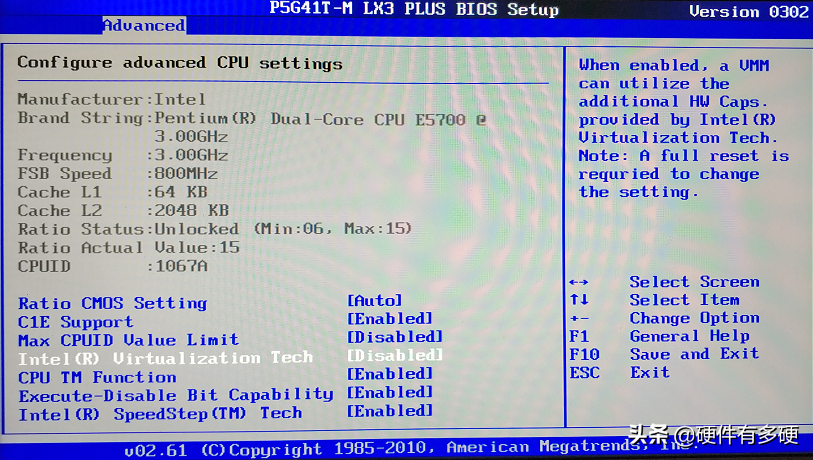Viewport: 813px width, 460px height.
Task: Change SpeedStep Tech [Enabled] value
Action: pos(390,411)
